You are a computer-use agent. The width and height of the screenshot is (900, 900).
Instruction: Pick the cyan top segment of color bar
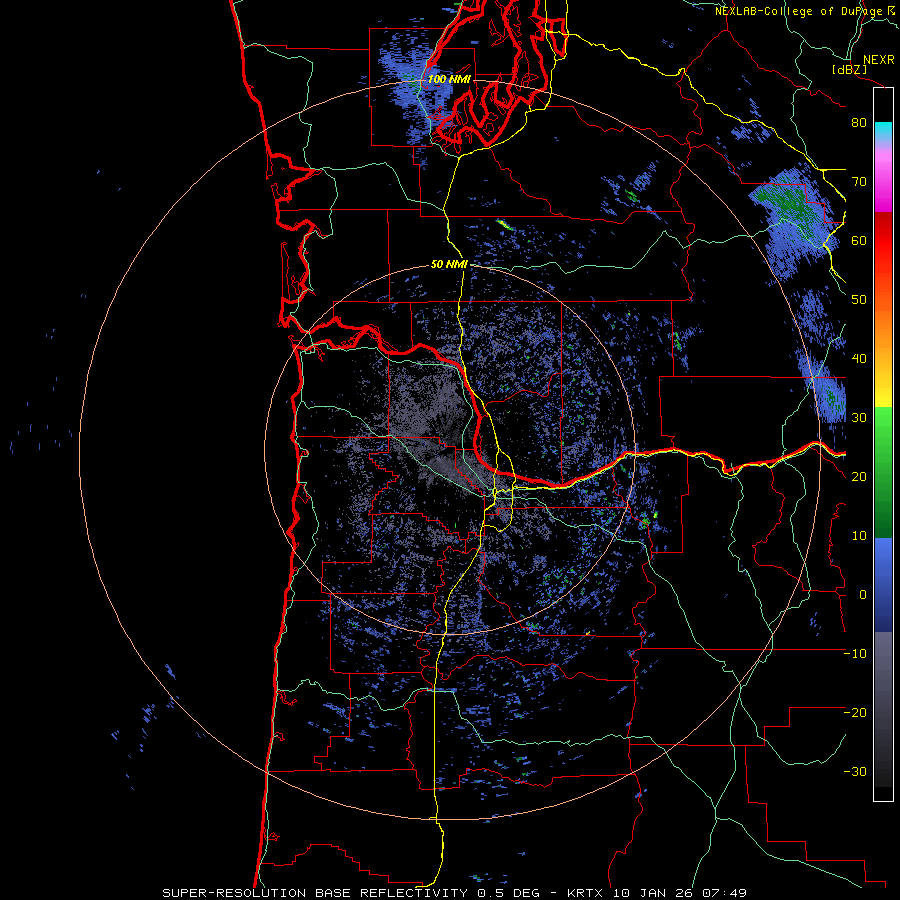[x=883, y=132]
